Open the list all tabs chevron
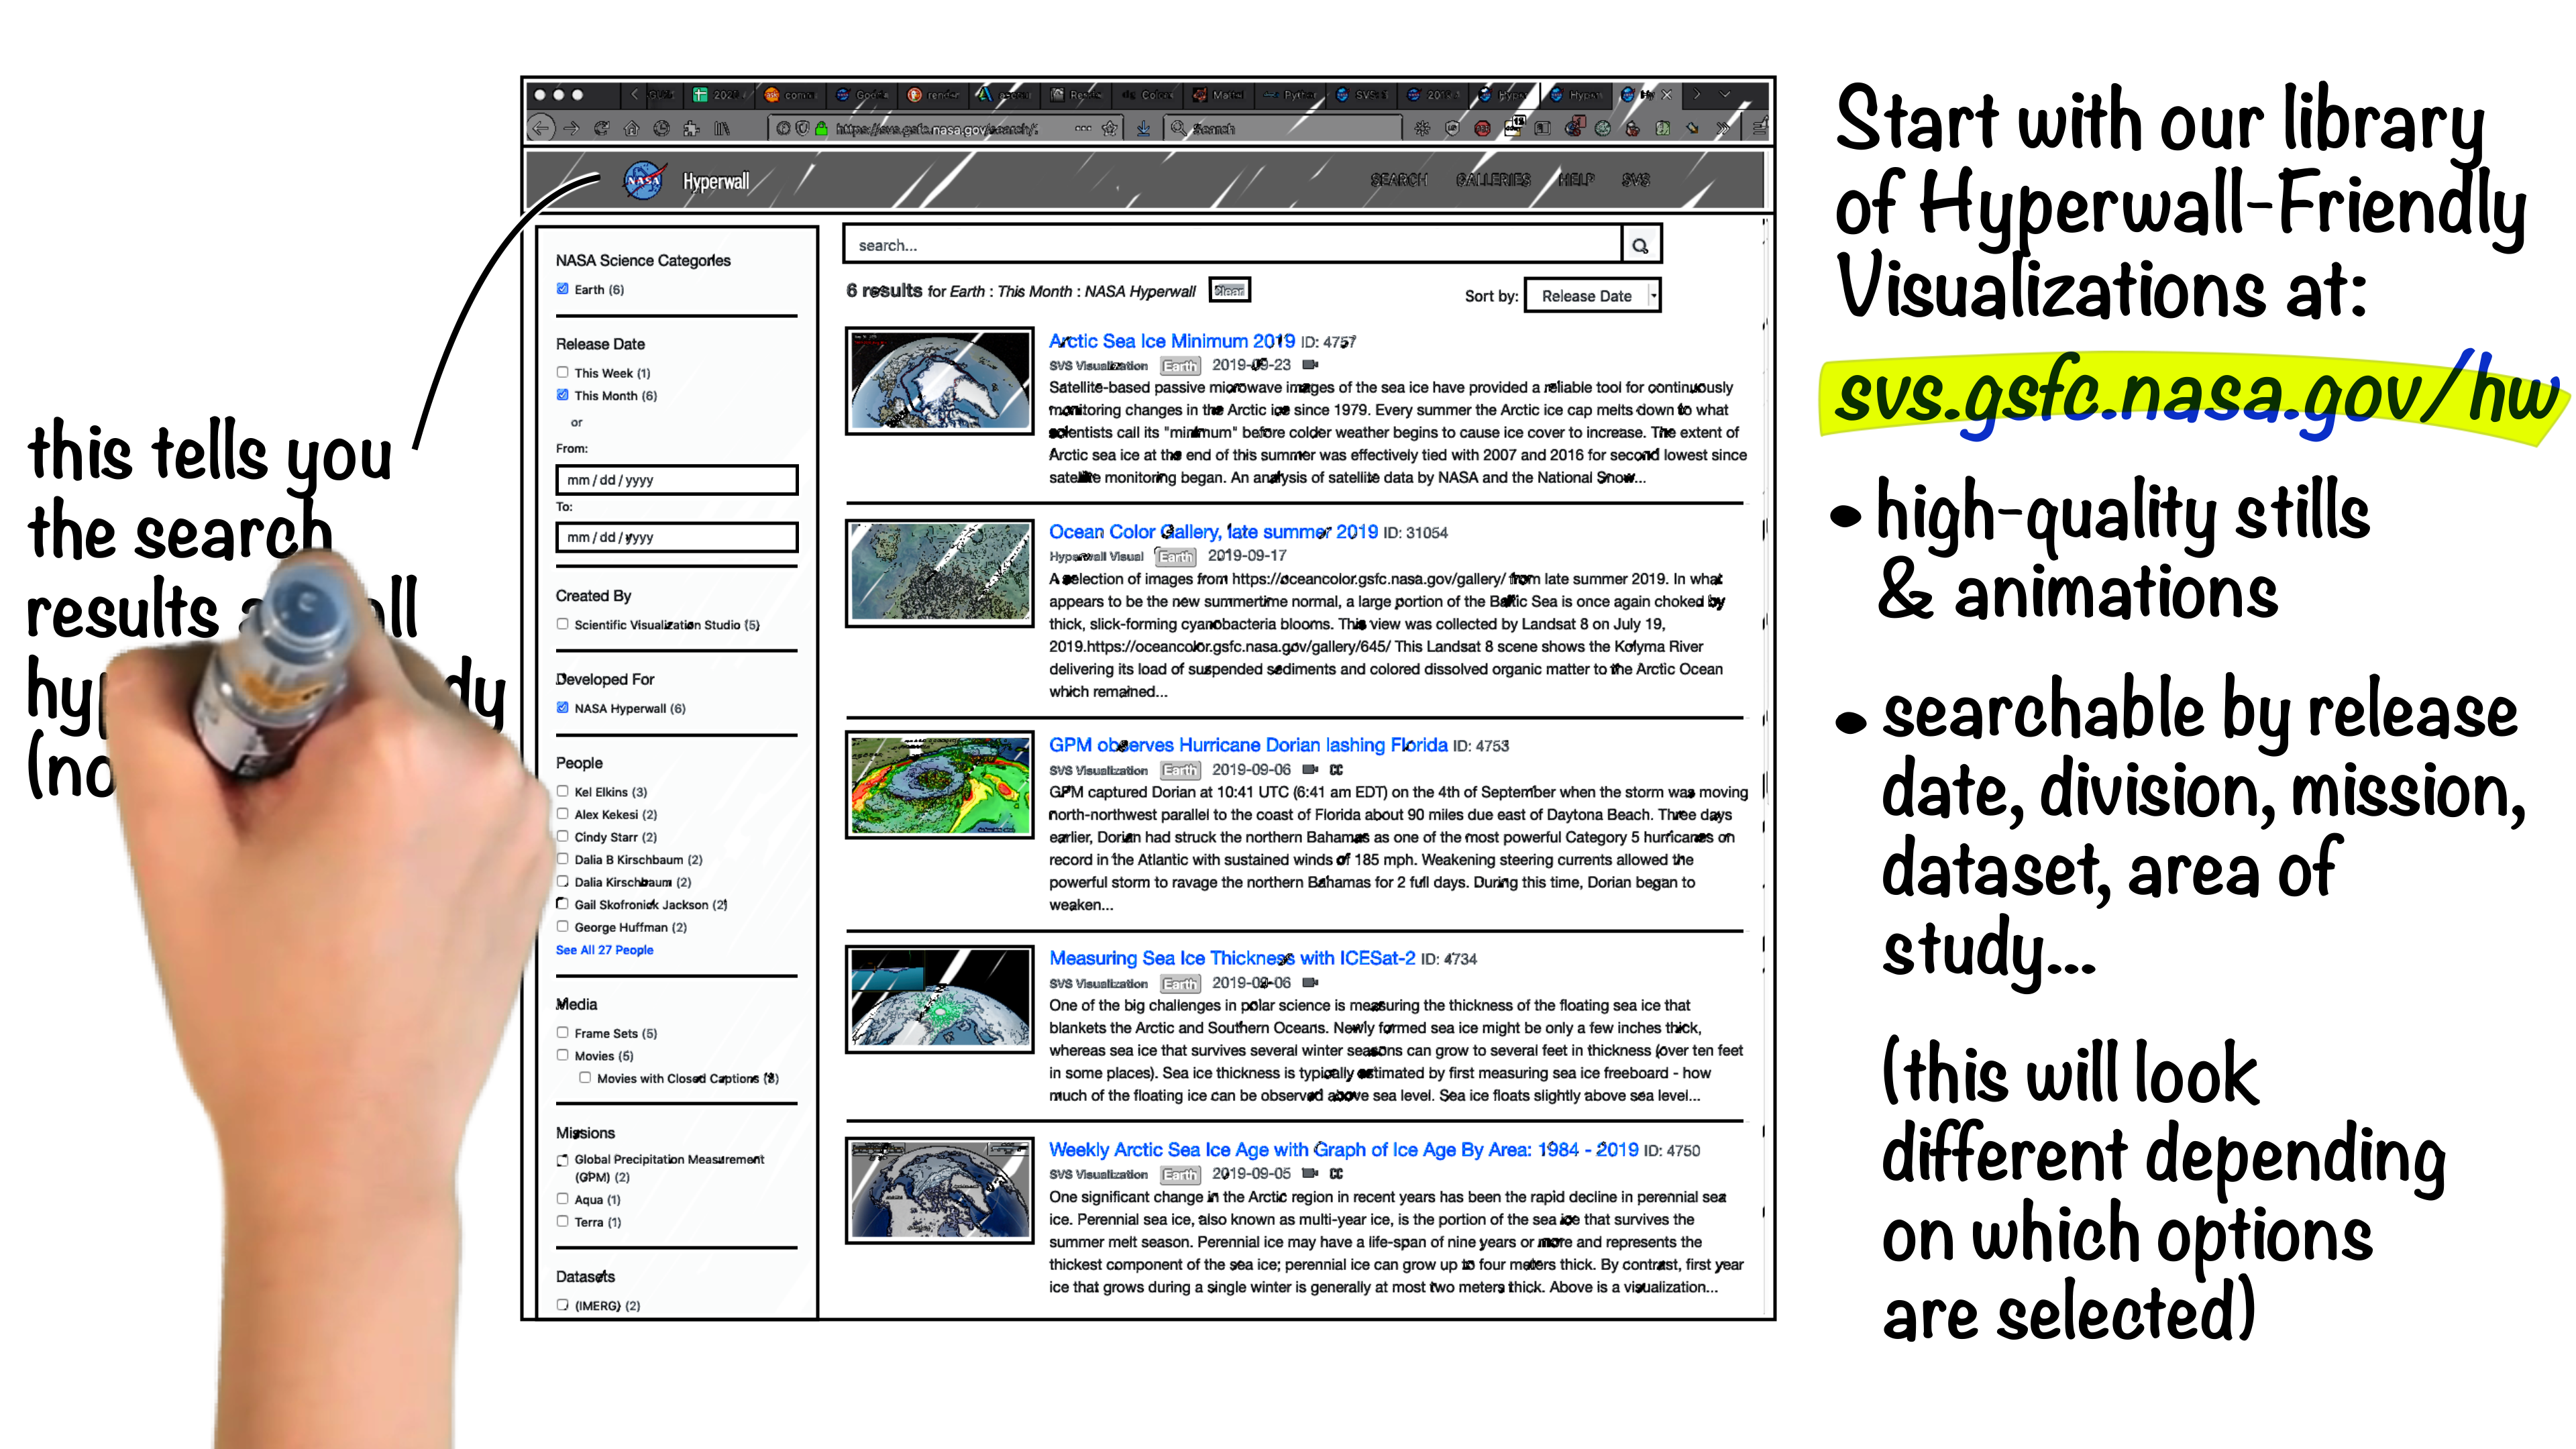Viewport: 2576px width, 1449px height. point(1724,94)
